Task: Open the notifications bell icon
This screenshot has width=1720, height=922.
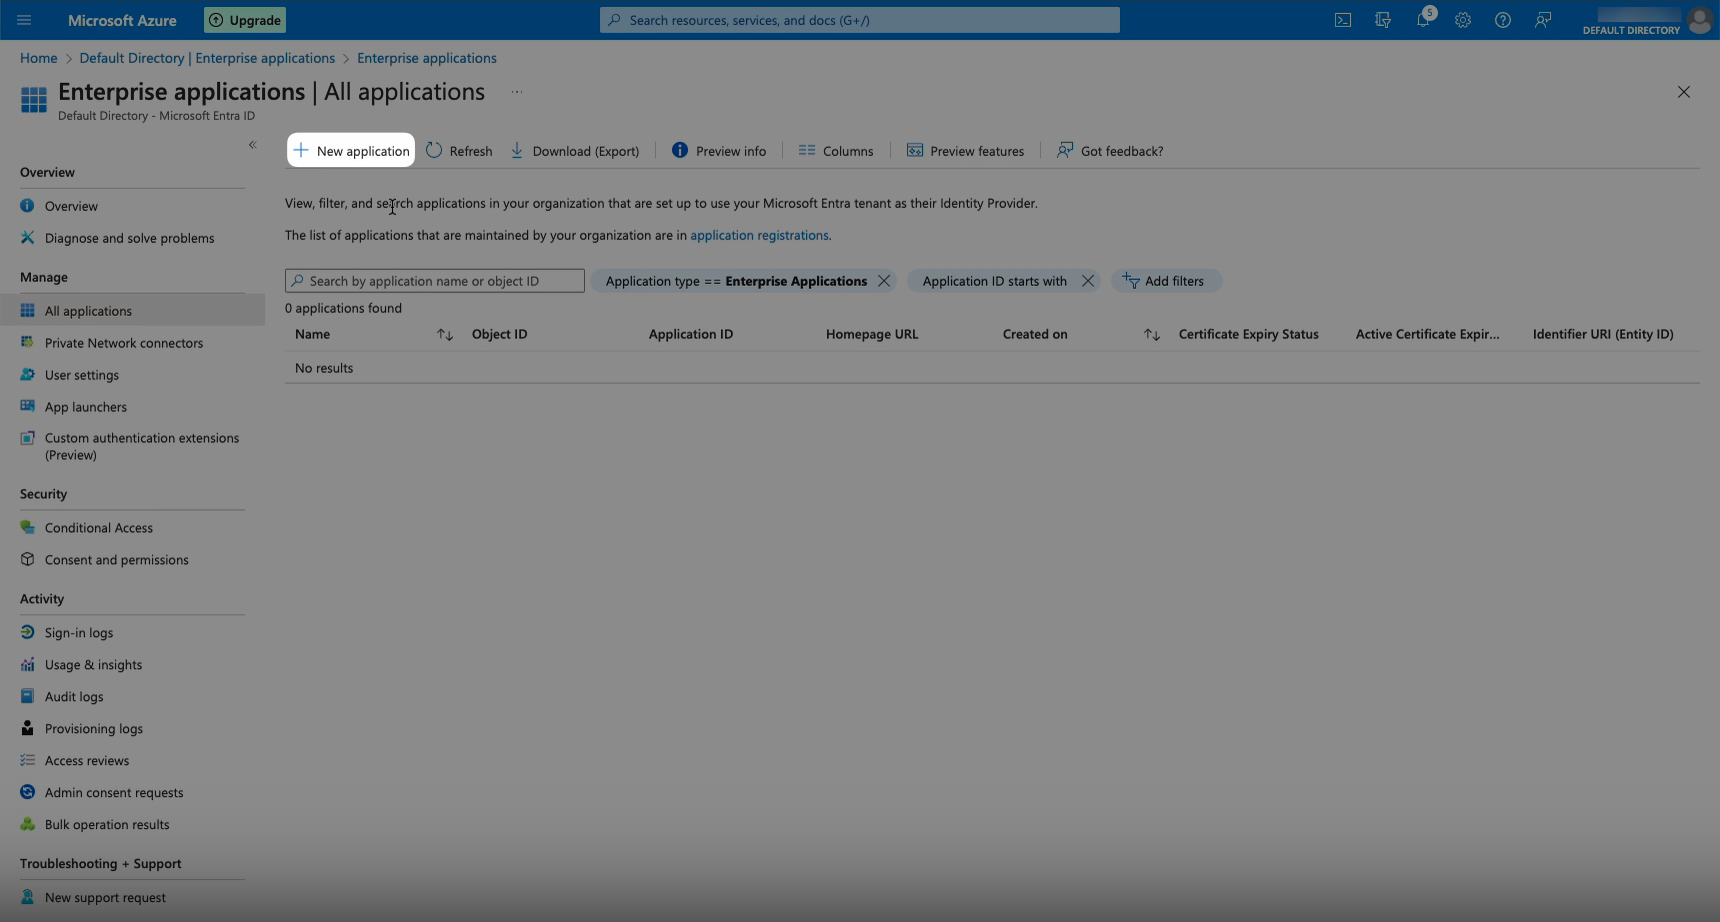Action: click(x=1423, y=20)
